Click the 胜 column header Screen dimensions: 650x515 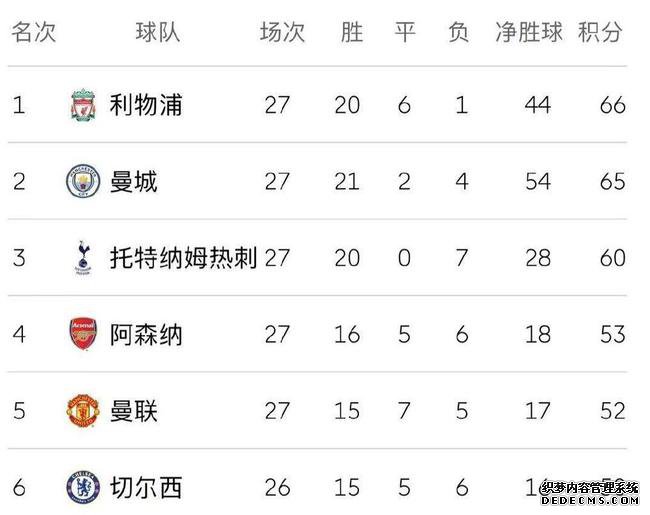point(352,32)
